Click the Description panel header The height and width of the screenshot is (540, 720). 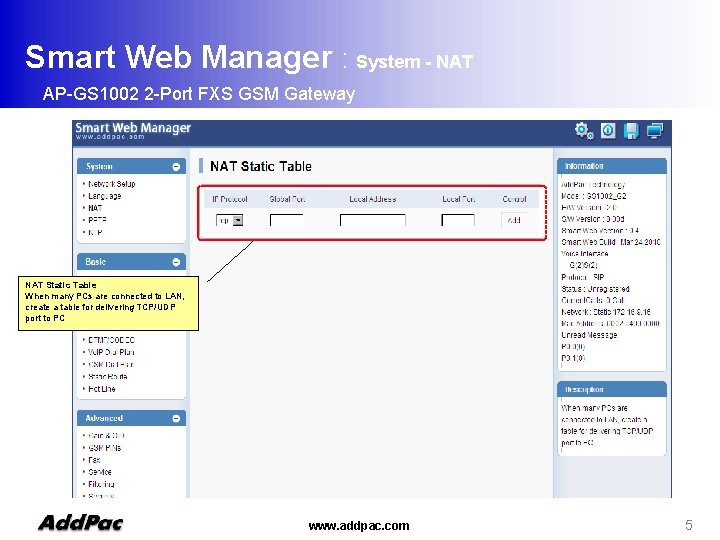(612, 389)
